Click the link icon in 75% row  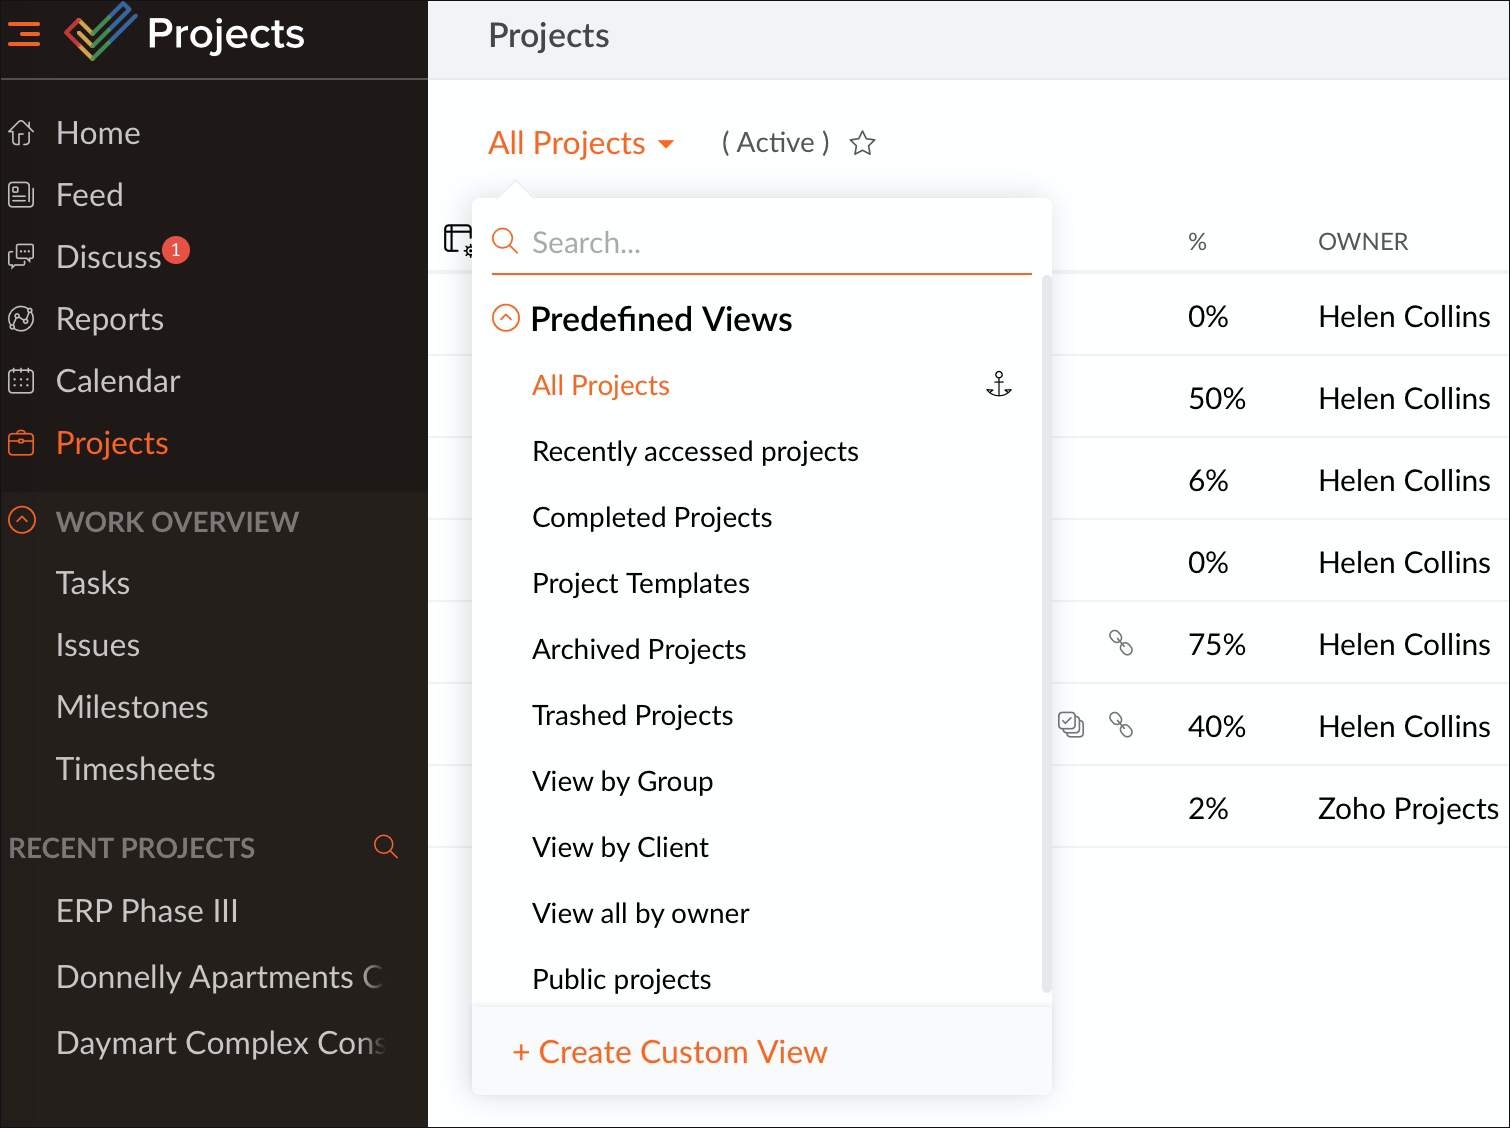pyautogui.click(x=1121, y=643)
